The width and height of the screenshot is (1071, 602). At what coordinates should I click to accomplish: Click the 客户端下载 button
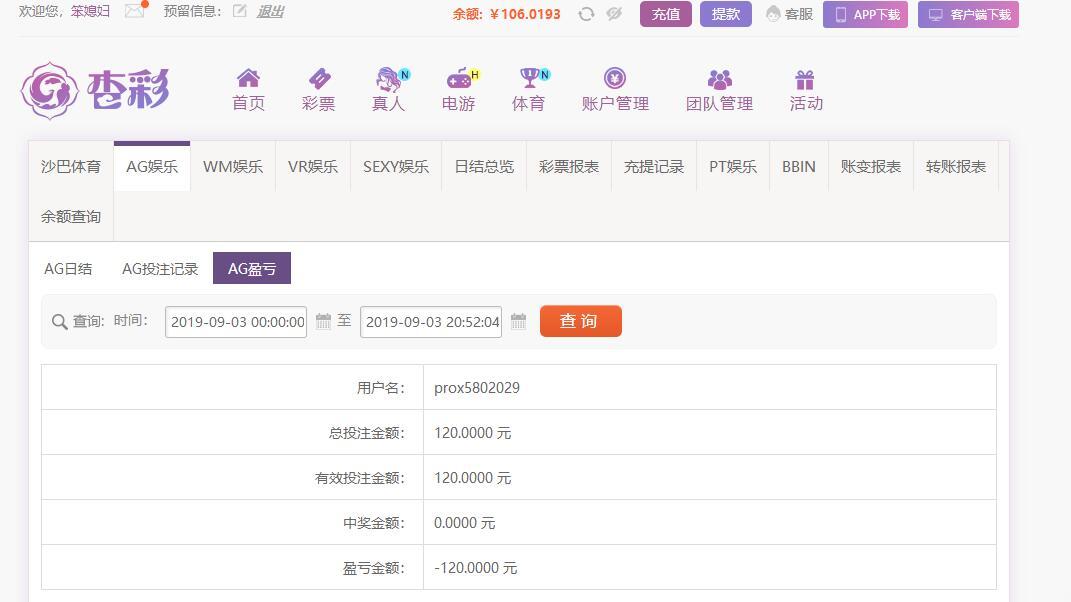(968, 14)
